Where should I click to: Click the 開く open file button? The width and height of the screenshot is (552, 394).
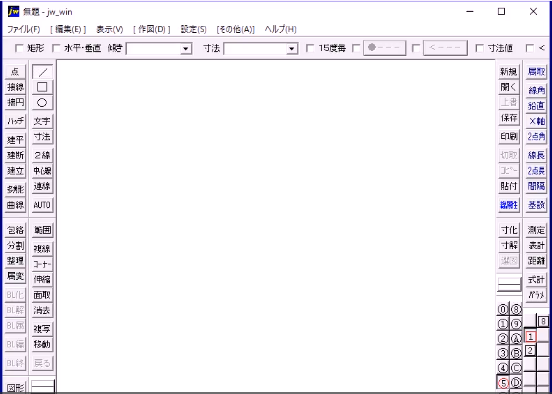pyautogui.click(x=509, y=87)
